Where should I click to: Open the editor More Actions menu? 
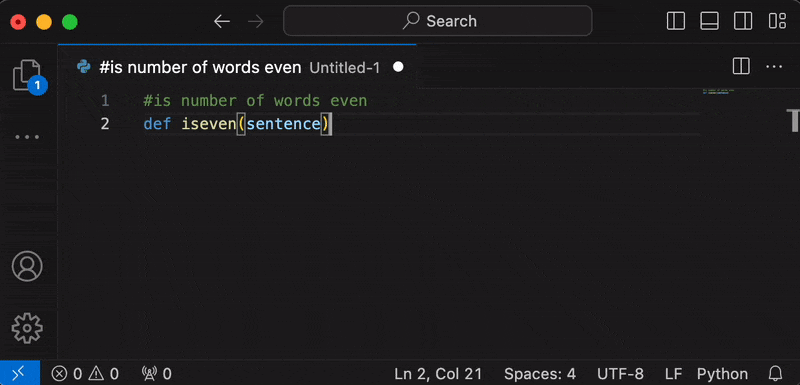click(774, 66)
